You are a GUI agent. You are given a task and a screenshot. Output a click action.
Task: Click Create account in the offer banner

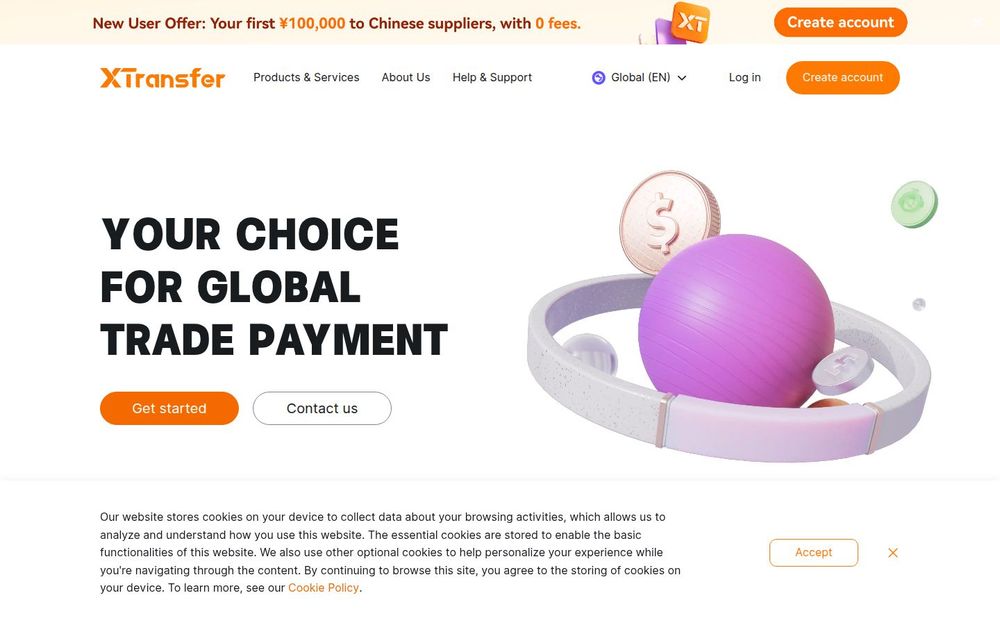pos(841,22)
